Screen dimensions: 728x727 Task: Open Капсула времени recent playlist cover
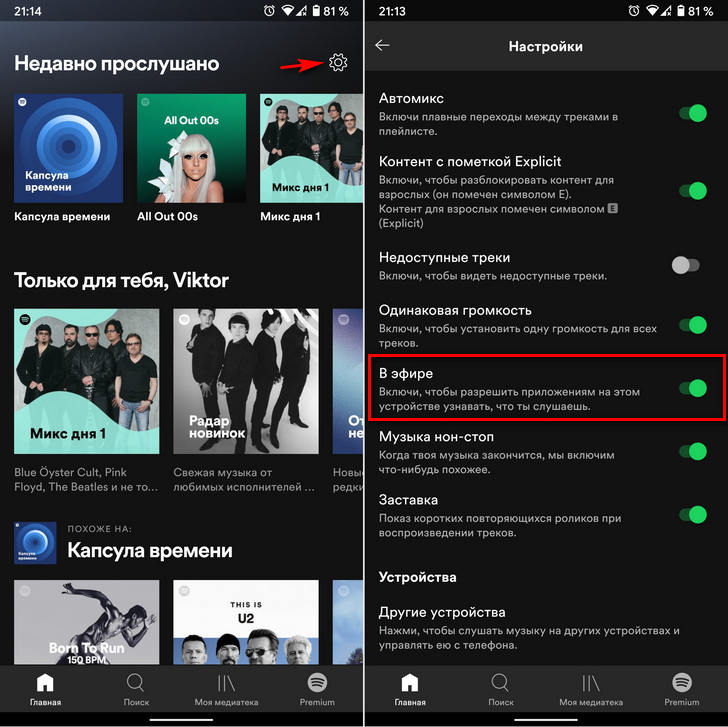[x=68, y=148]
